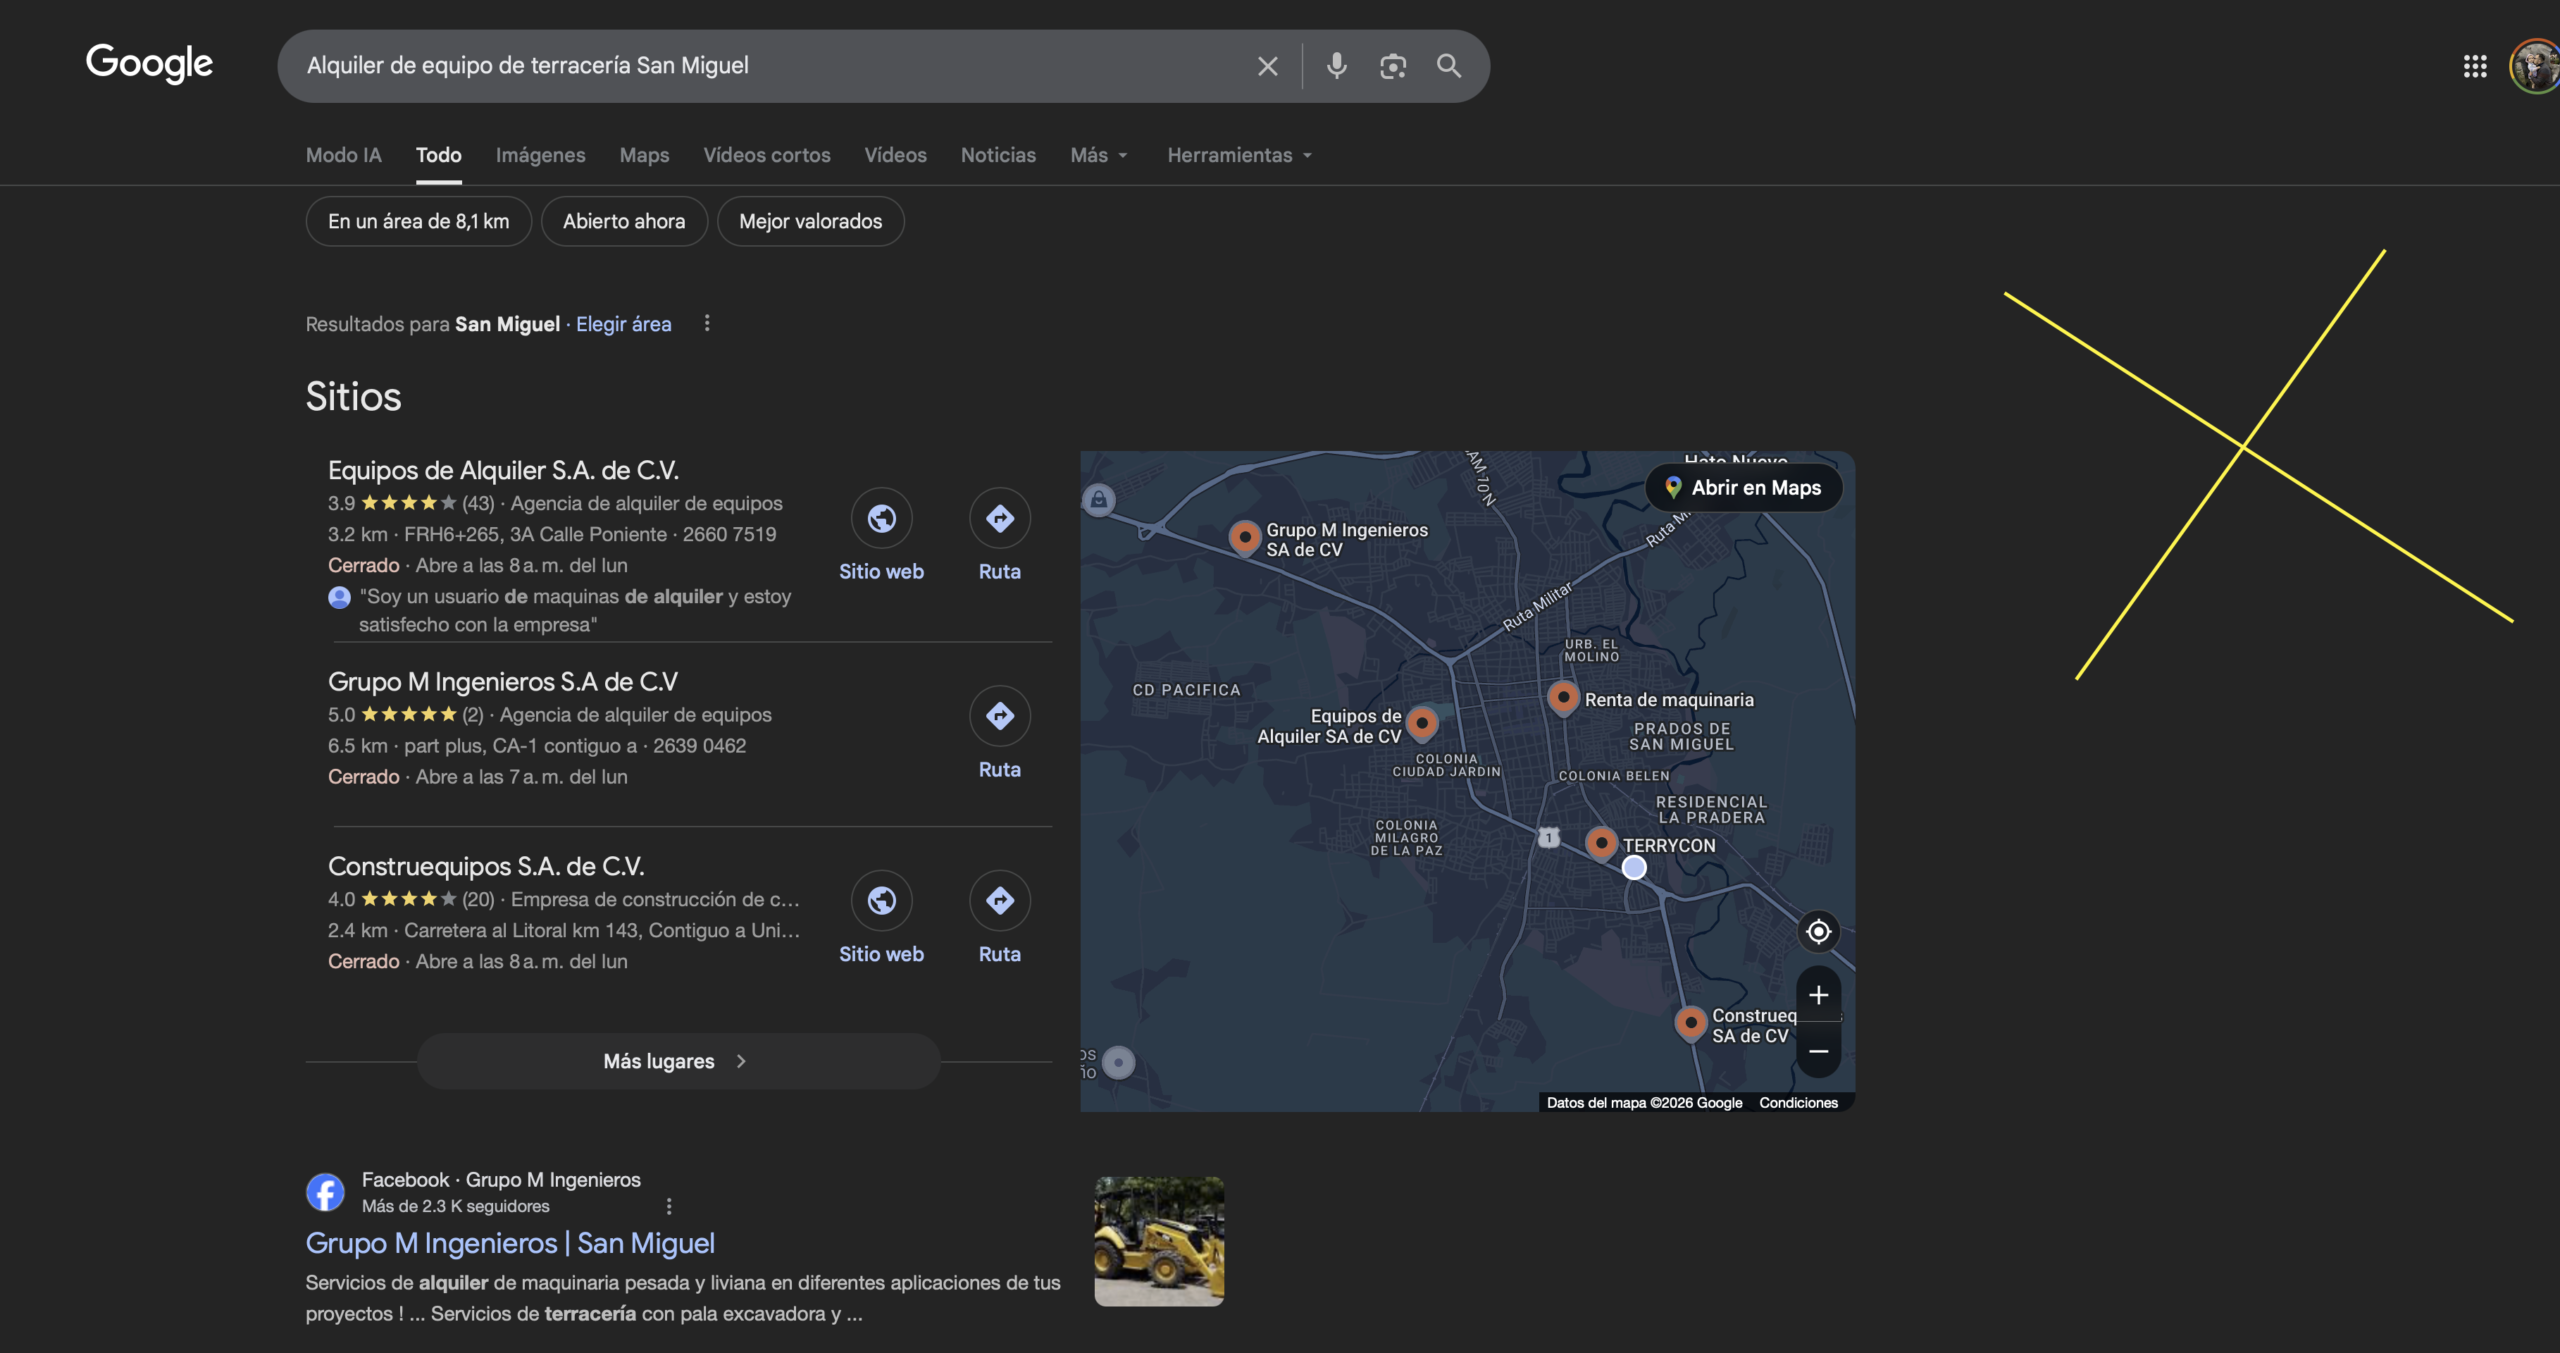Click the review quote 'Soy un usuario de maquinas'
This screenshot has height=1353, width=2560.
[575, 610]
